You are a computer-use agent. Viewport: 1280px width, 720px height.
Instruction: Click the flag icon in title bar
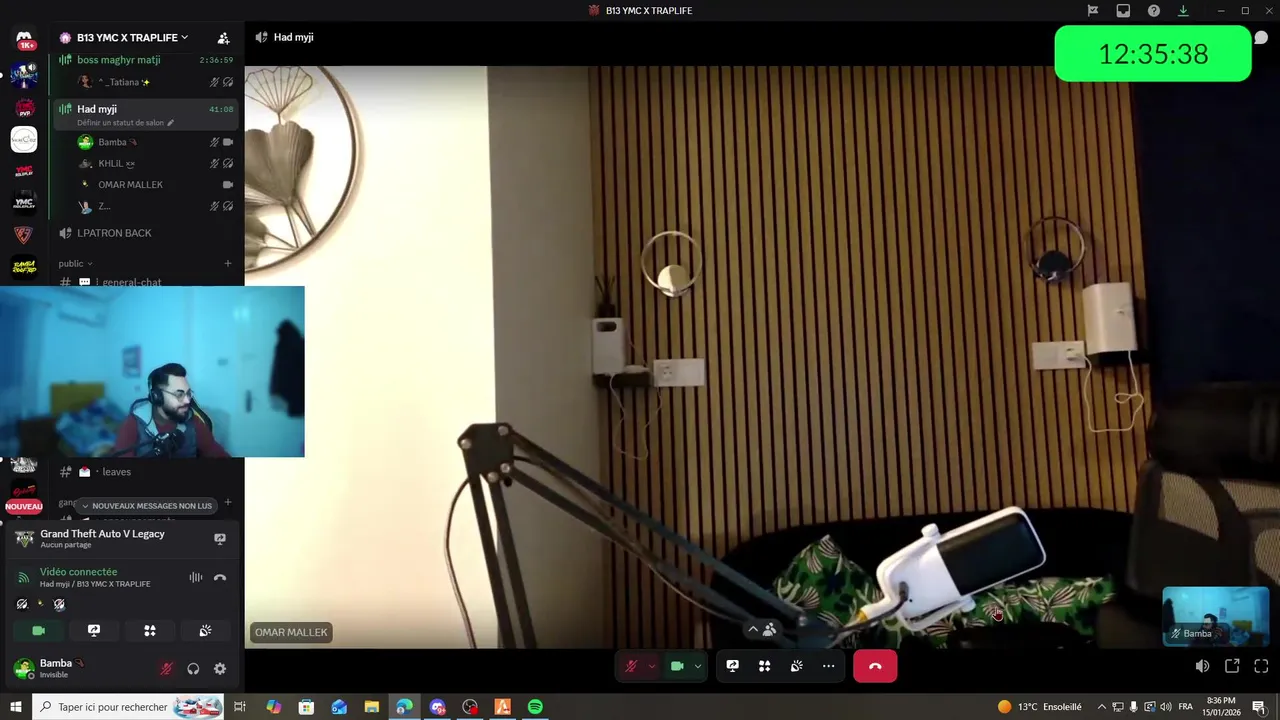(x=1093, y=11)
